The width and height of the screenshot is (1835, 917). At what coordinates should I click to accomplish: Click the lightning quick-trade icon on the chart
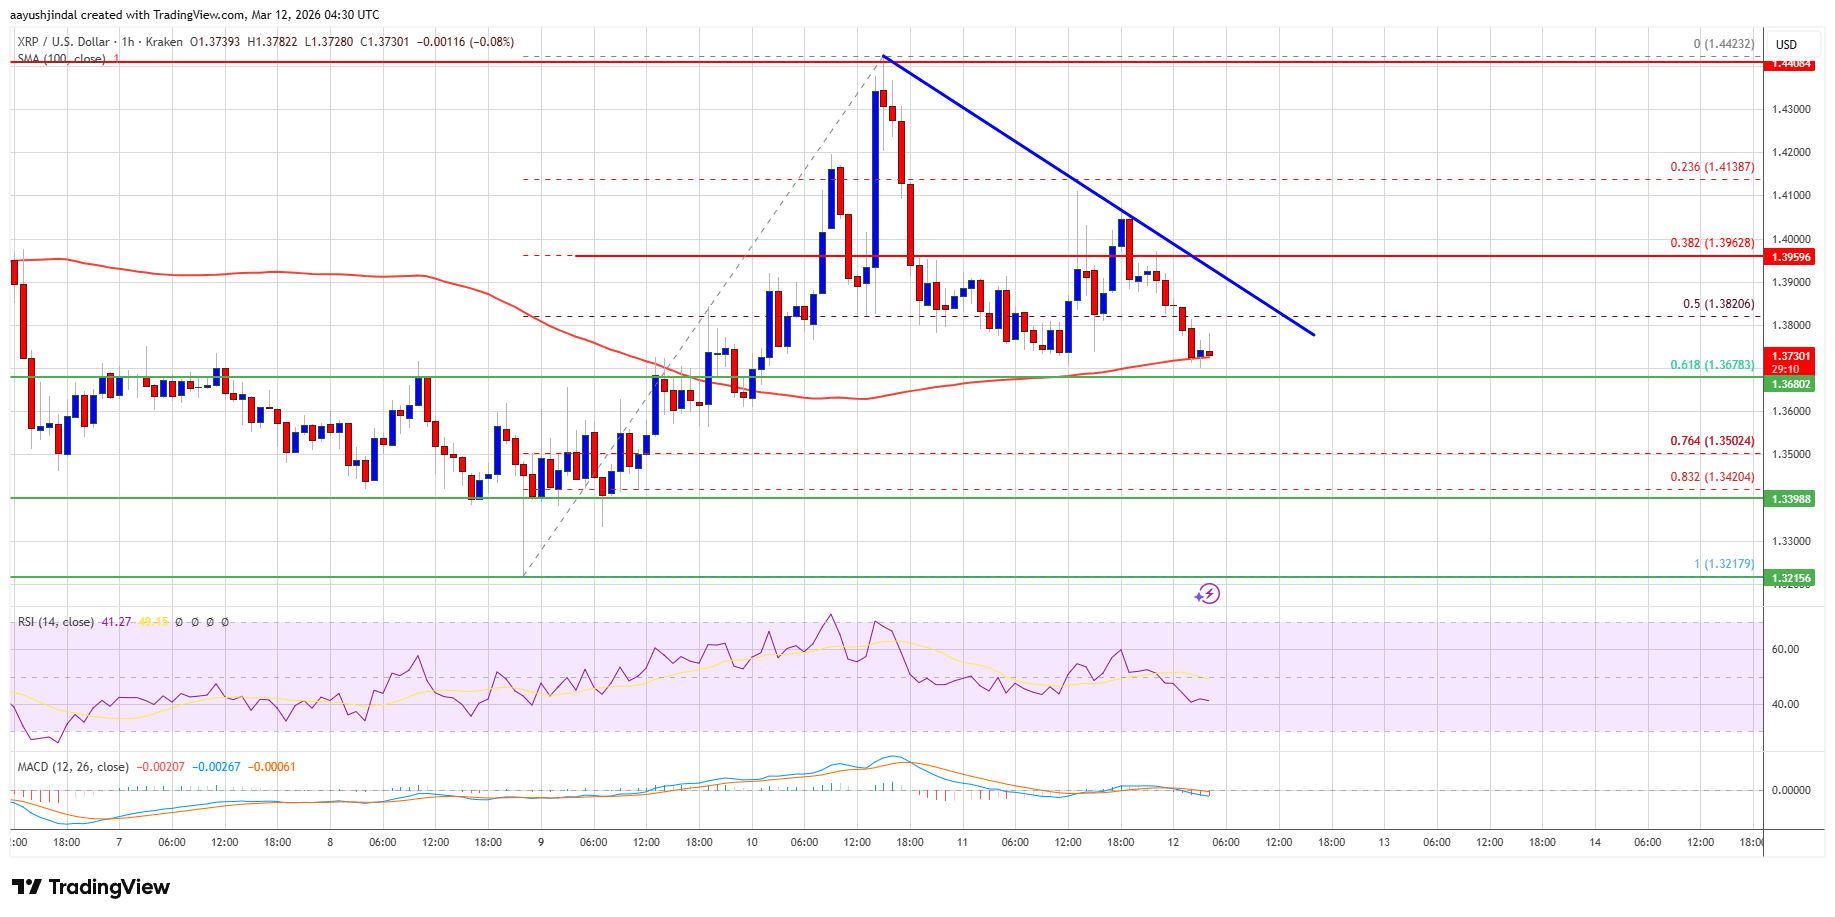1210,594
